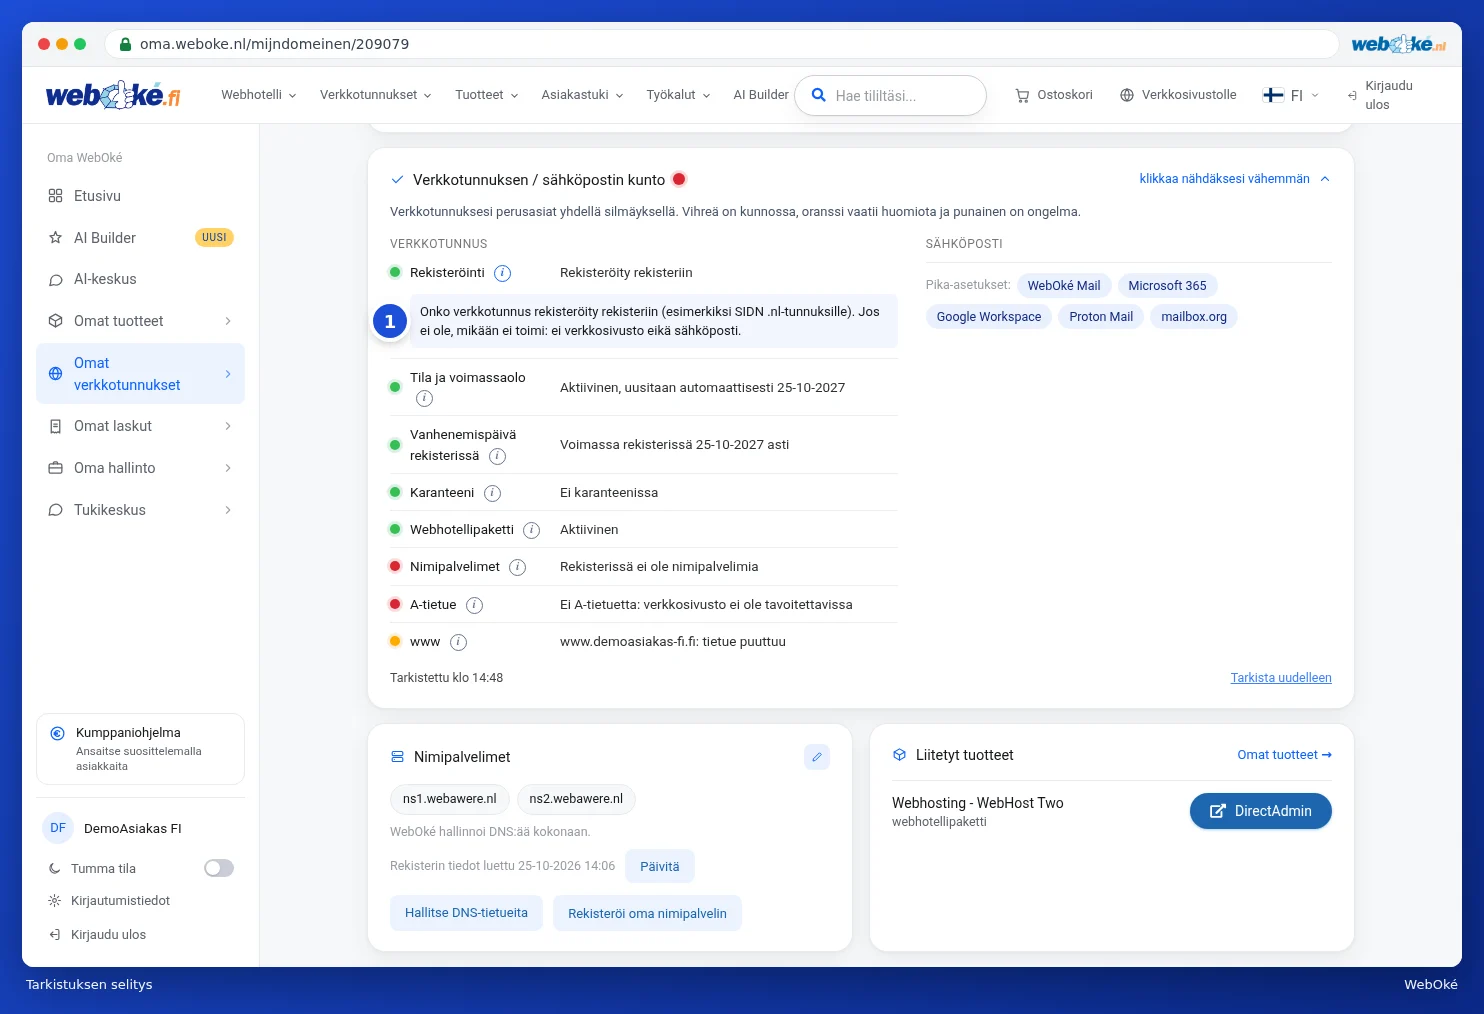The width and height of the screenshot is (1484, 1014).
Task: Click the ns1.webawere.nl nameserver chip
Action: pyautogui.click(x=450, y=799)
